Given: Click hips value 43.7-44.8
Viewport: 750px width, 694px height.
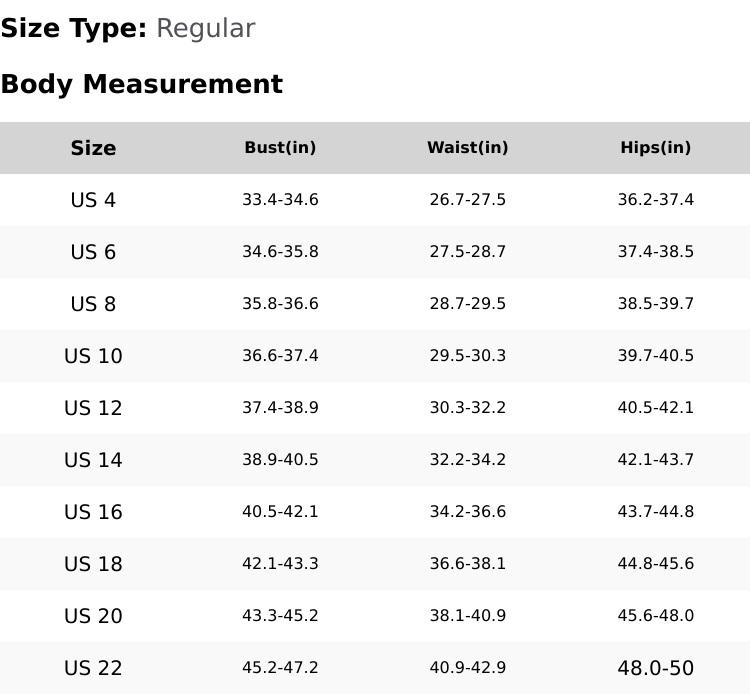Looking at the screenshot, I should 655,512.
